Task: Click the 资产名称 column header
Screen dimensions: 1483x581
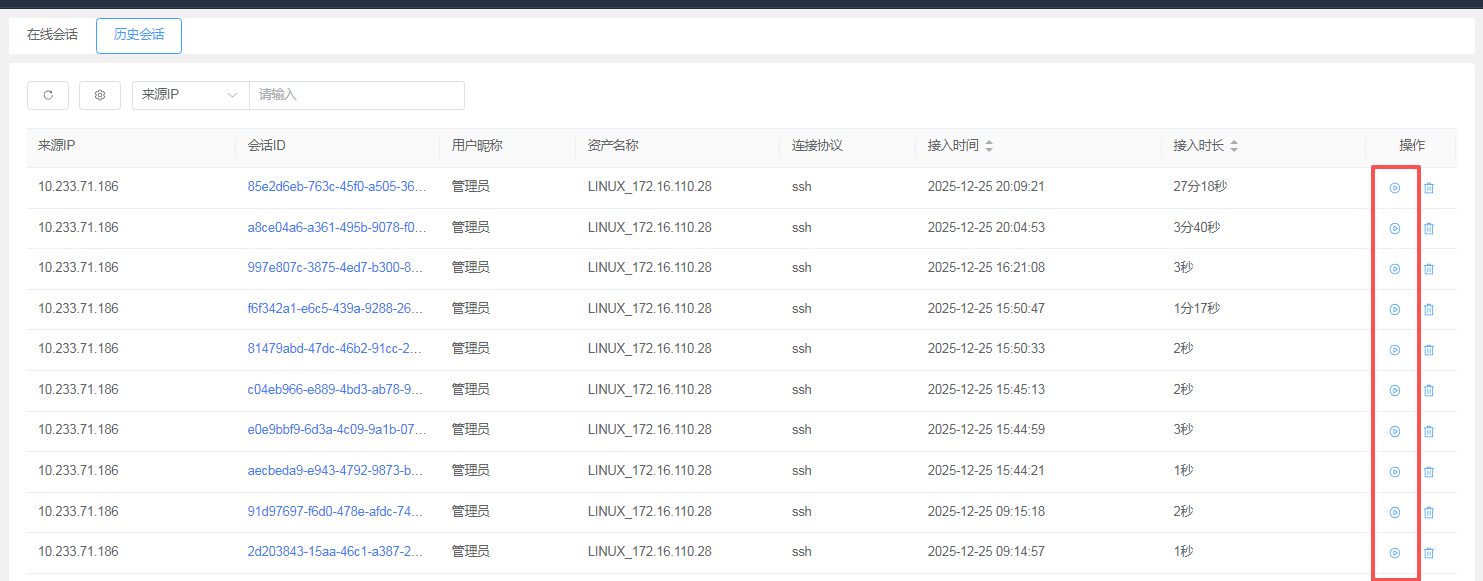Action: 613,146
